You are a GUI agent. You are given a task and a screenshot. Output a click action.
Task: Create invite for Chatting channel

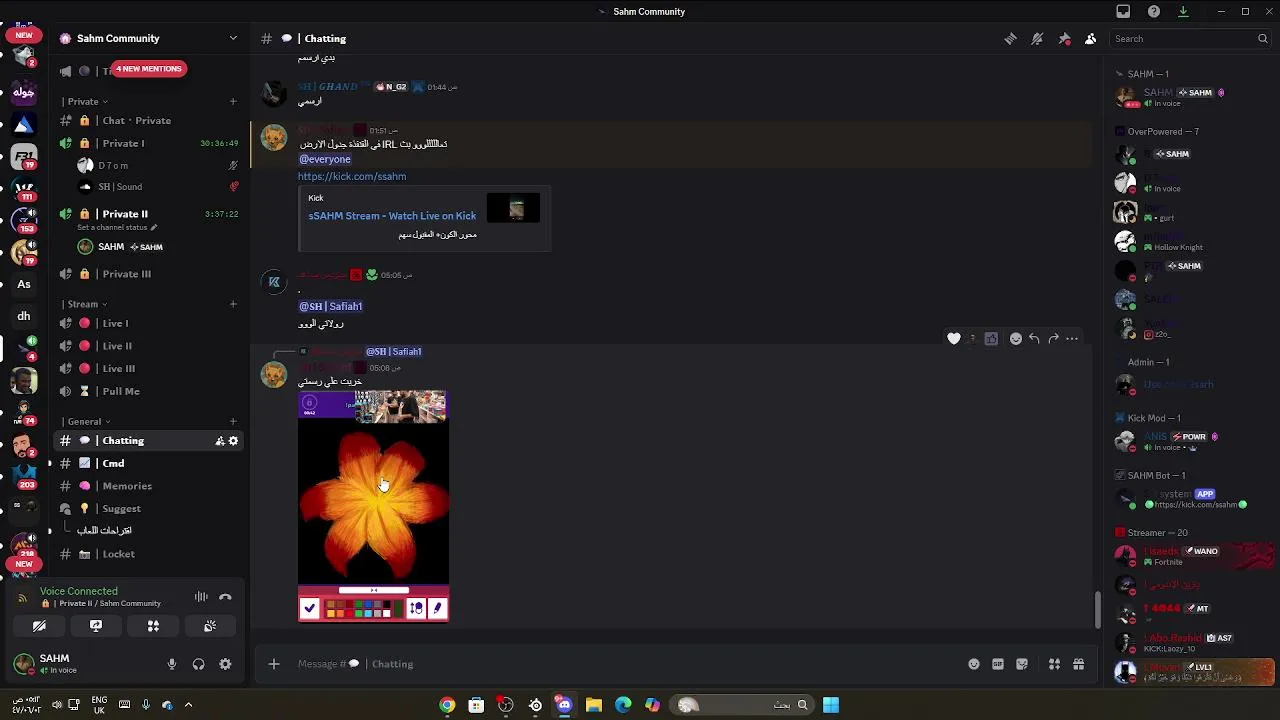click(219, 441)
